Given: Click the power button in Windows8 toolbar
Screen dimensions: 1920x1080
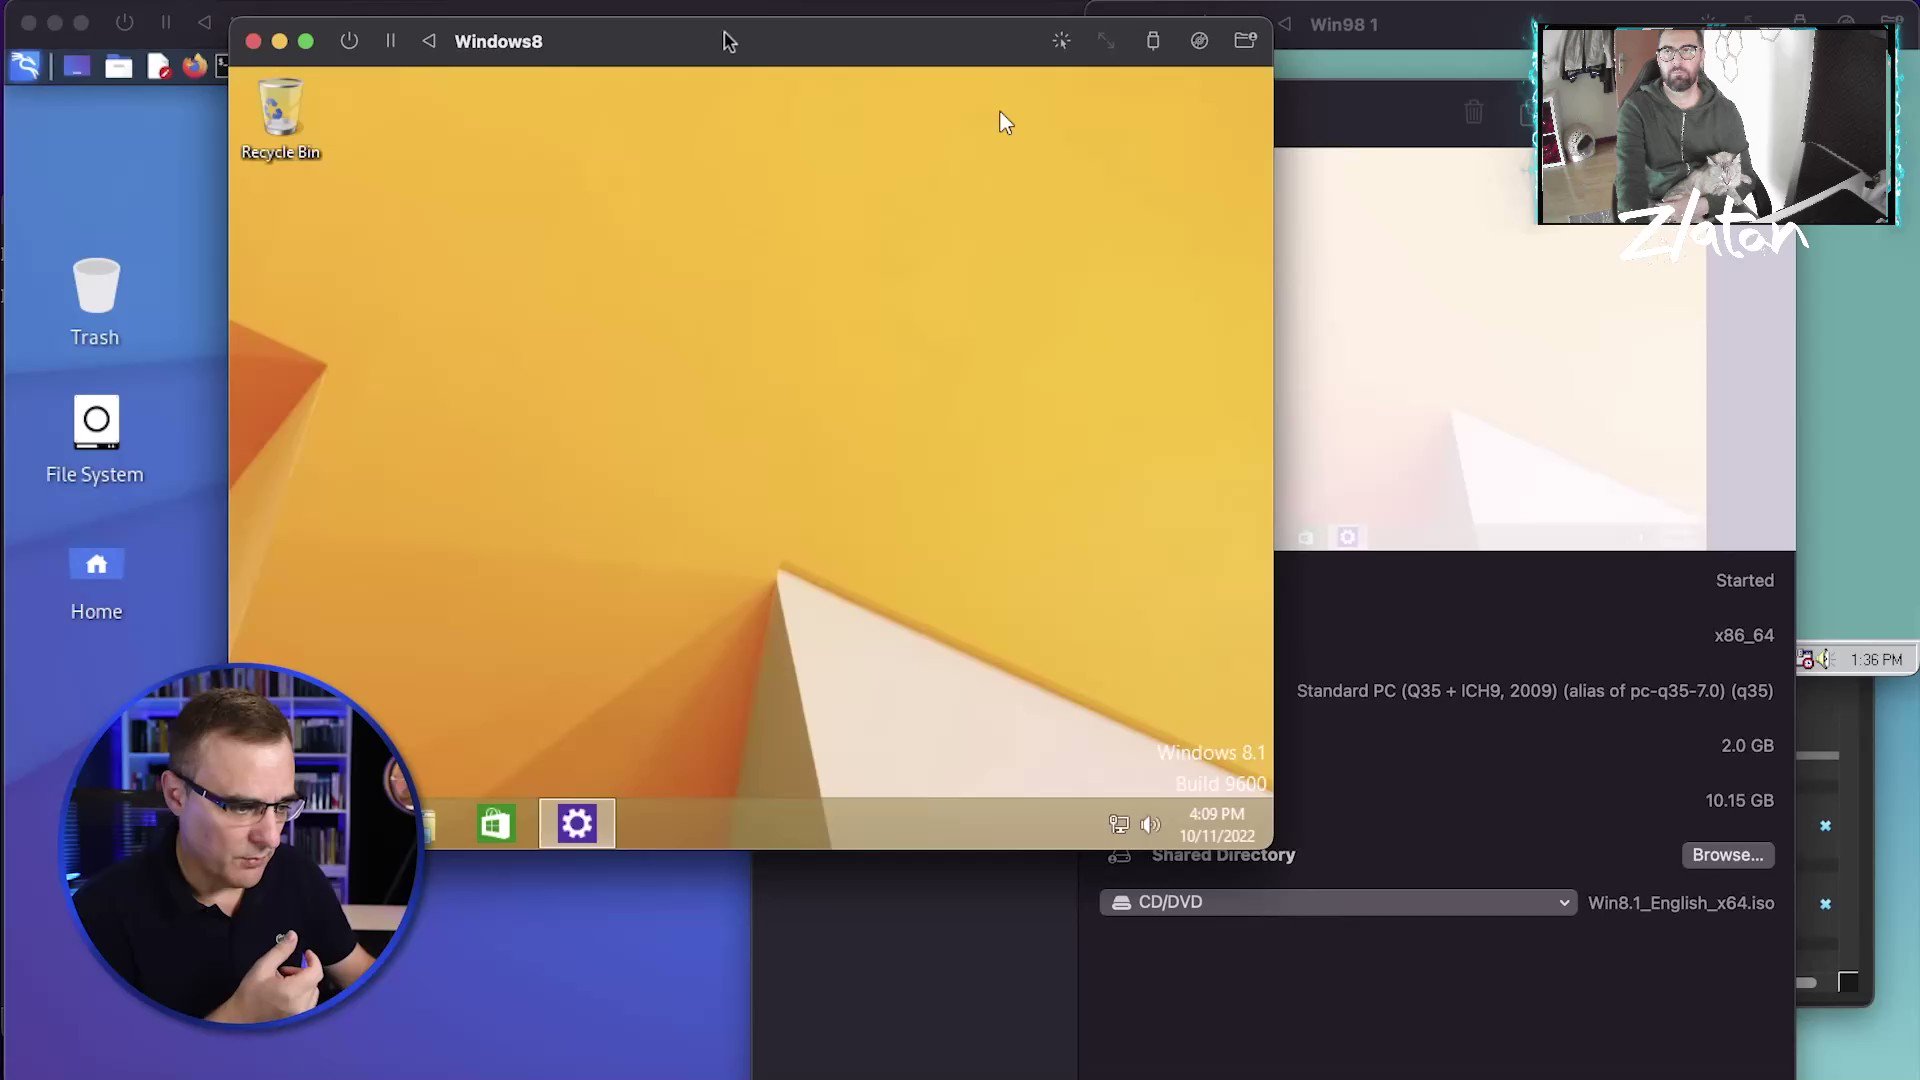Looking at the screenshot, I should 349,41.
